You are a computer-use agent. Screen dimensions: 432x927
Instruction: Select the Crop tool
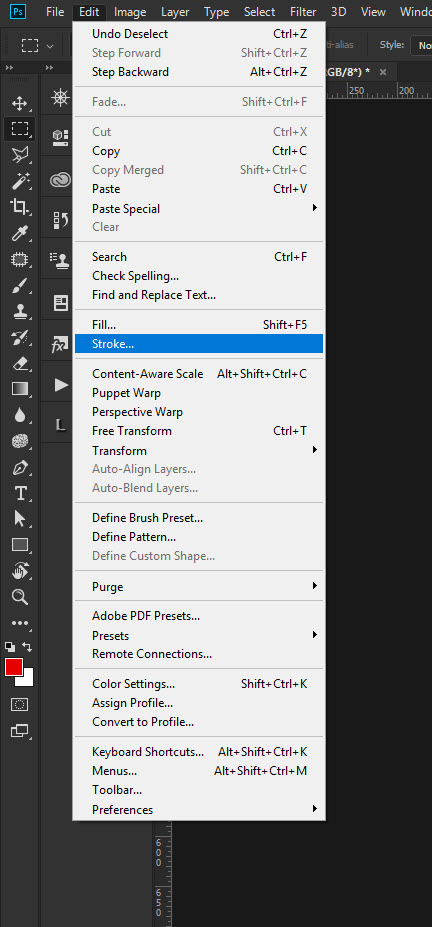pos(20,206)
